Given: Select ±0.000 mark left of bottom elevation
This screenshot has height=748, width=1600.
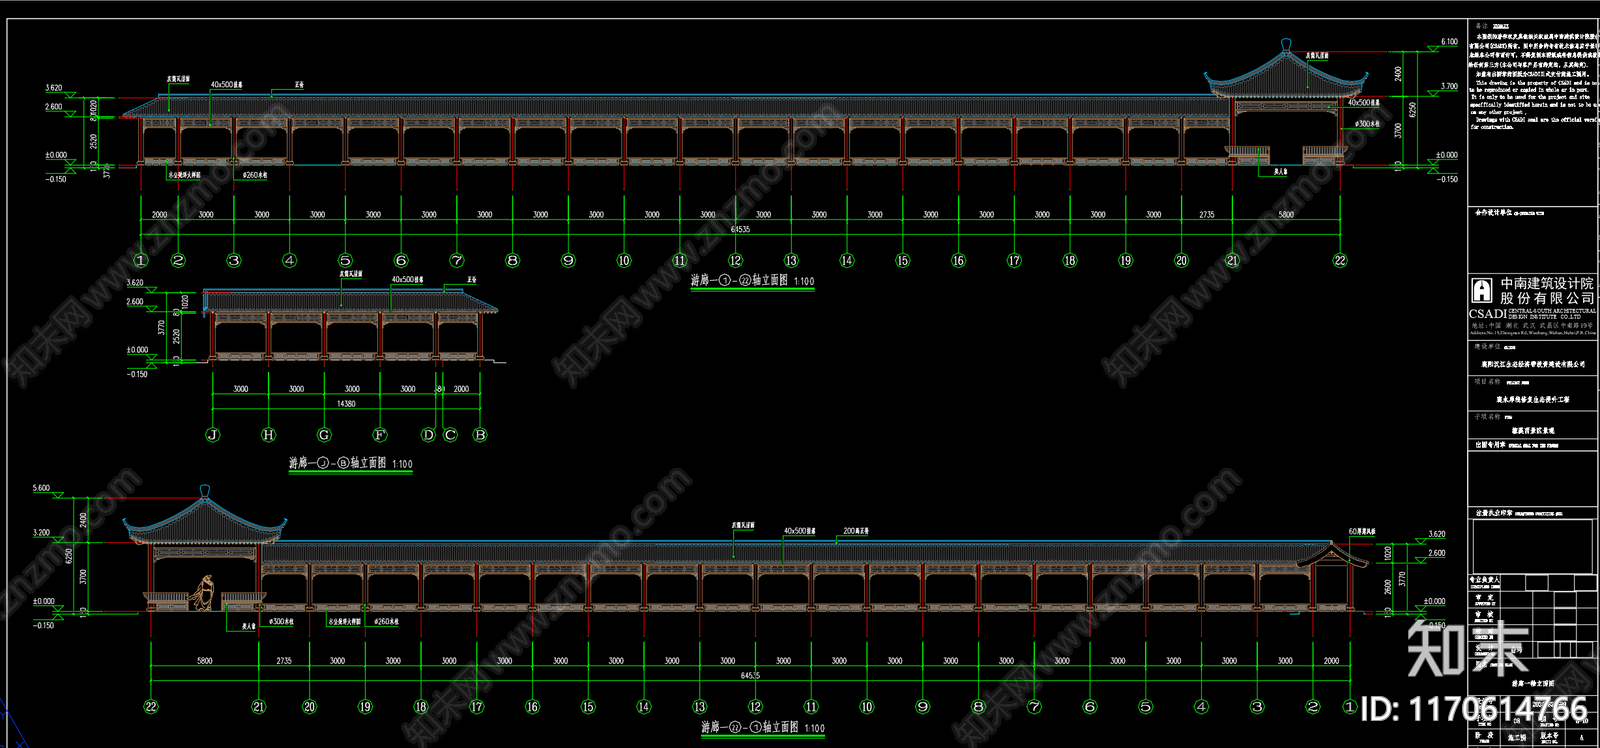Looking at the screenshot, I should click(x=43, y=601).
